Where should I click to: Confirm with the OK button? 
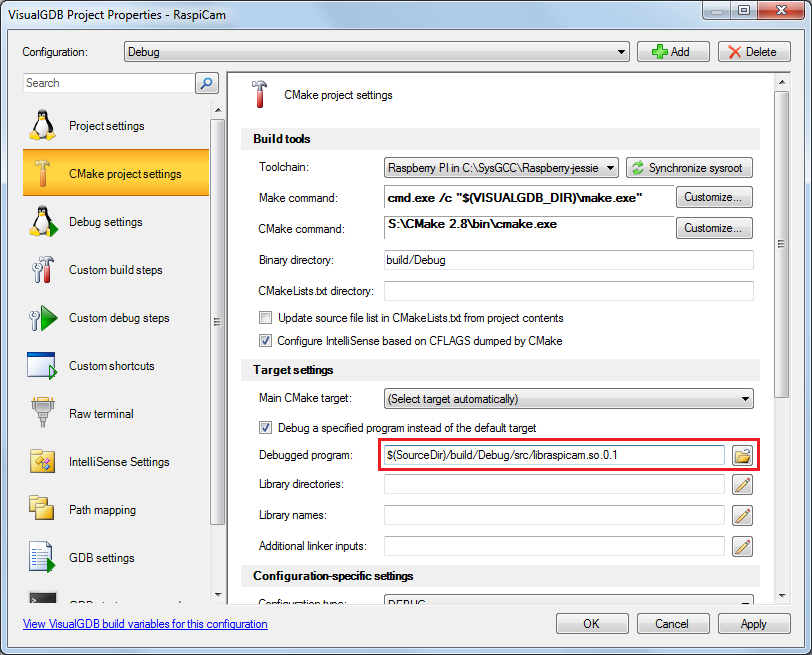coord(592,623)
